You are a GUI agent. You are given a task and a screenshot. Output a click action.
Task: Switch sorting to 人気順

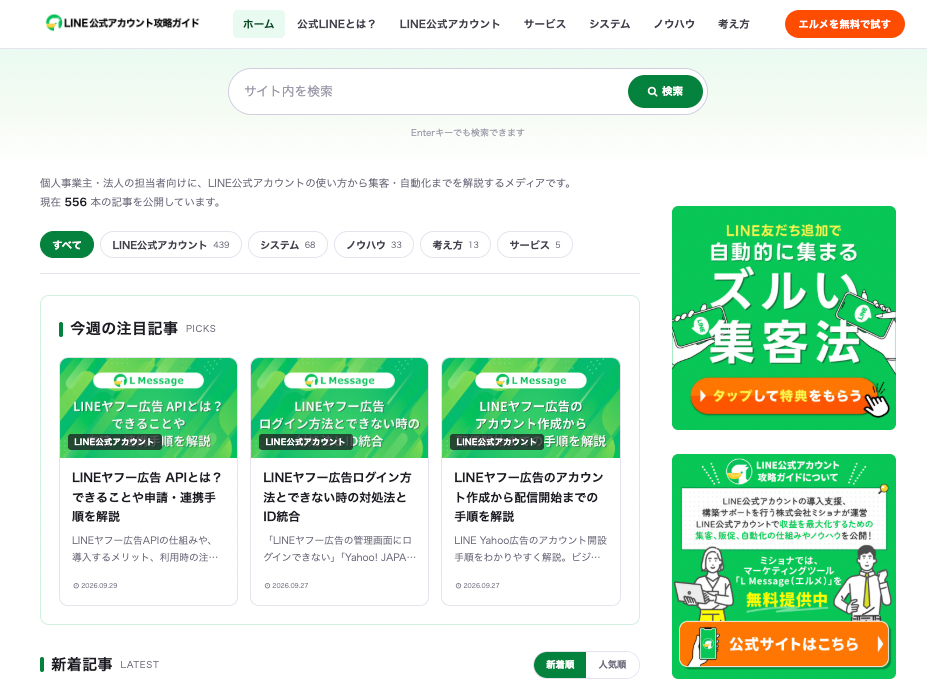coord(612,665)
